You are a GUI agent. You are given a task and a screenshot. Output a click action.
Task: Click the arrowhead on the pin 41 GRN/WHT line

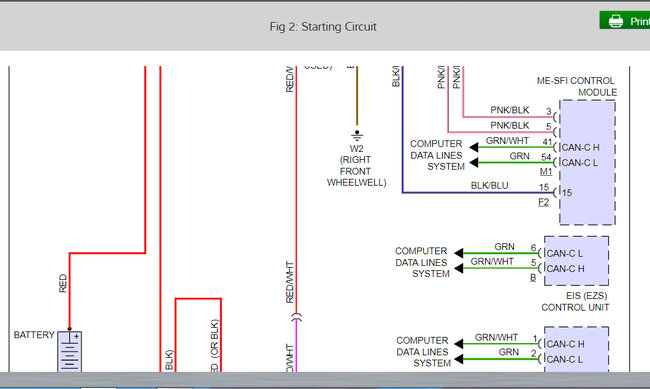point(474,147)
